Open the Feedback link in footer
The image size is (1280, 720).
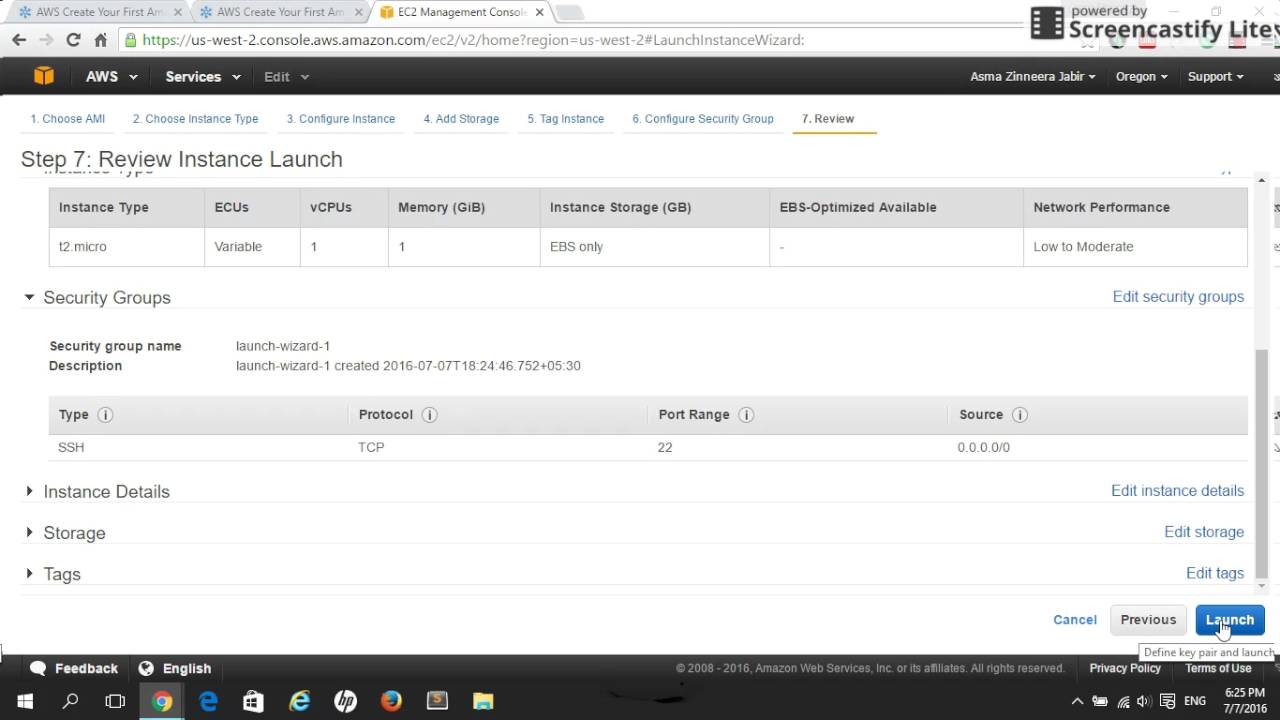coord(74,668)
